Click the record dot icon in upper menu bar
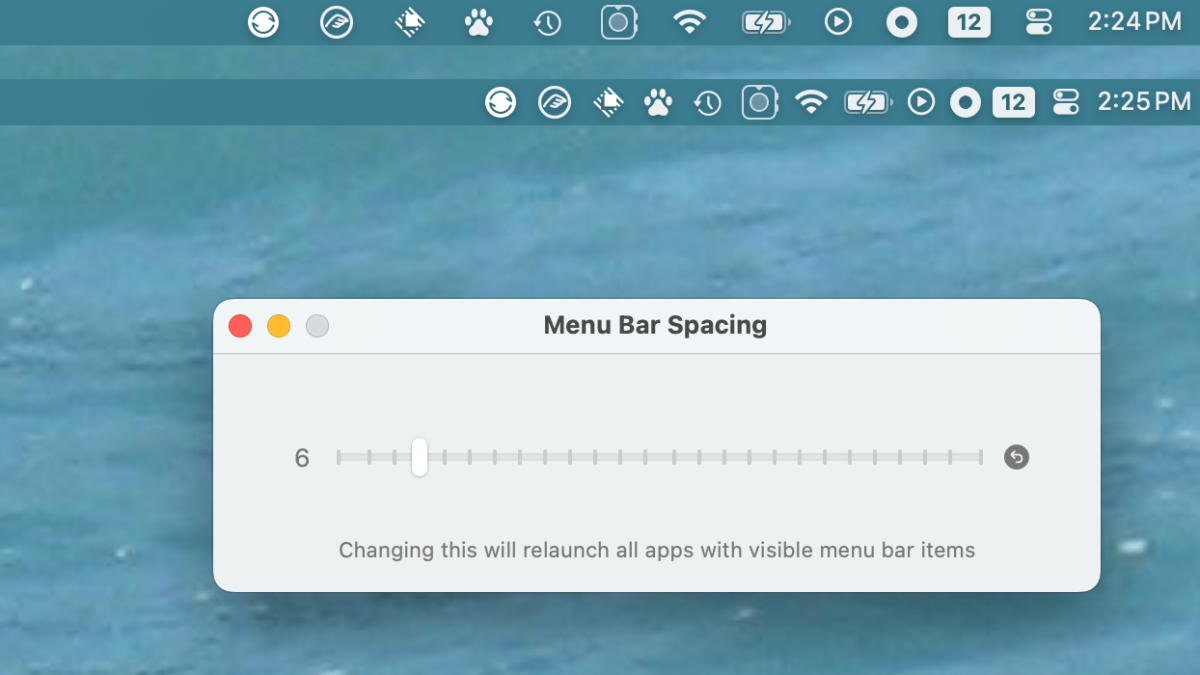Screen dimensions: 1200x675 pyautogui.click(x=902, y=22)
